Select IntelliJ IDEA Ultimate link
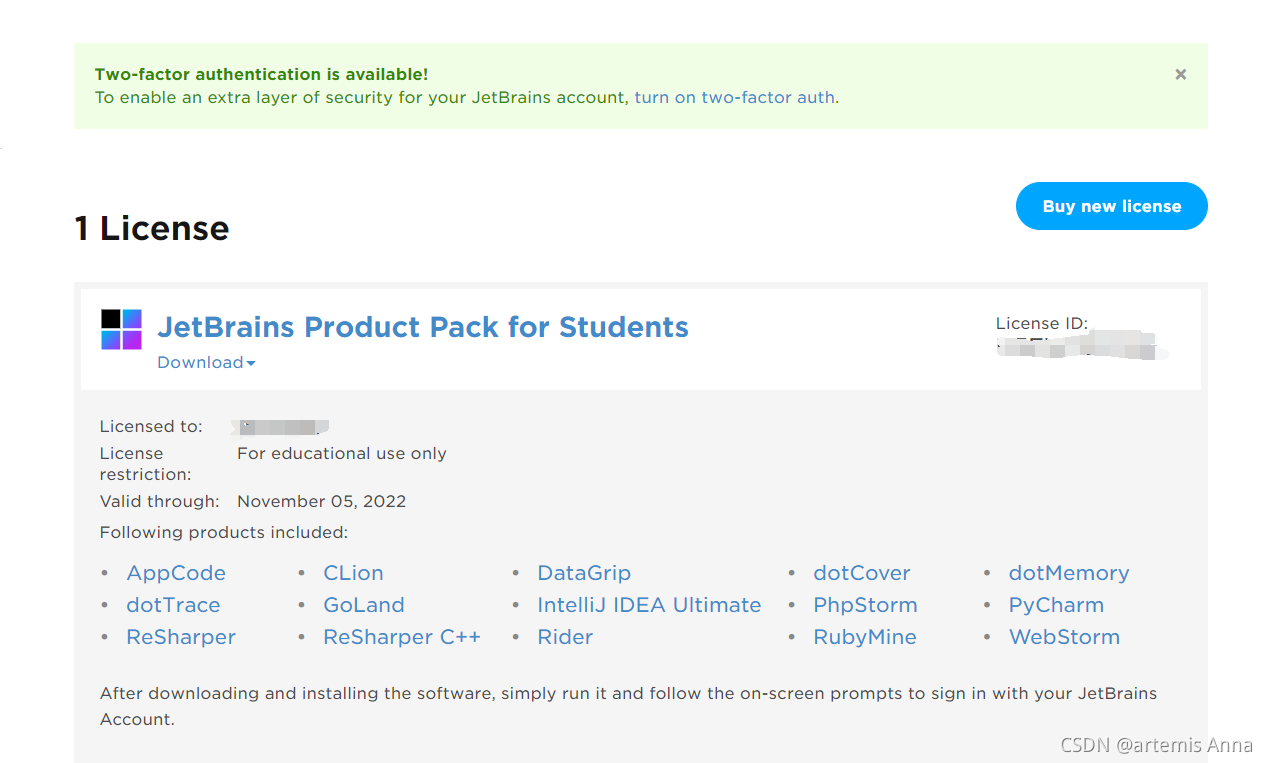1268x763 pixels. point(649,605)
